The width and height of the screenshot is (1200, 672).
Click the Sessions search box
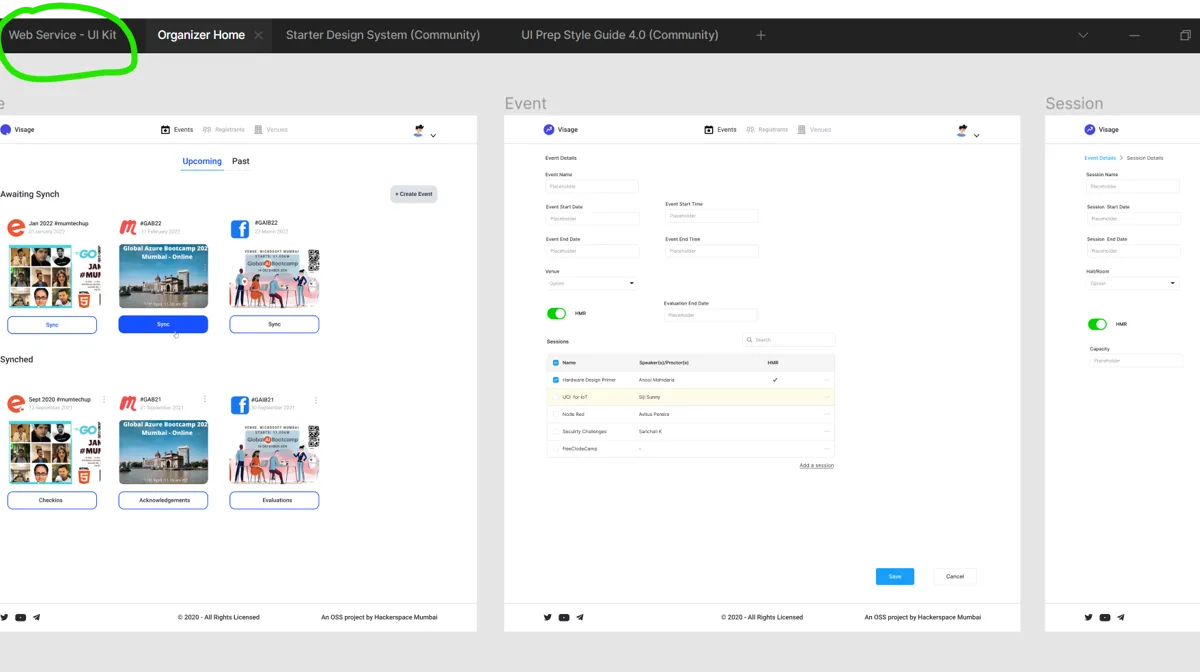click(789, 340)
